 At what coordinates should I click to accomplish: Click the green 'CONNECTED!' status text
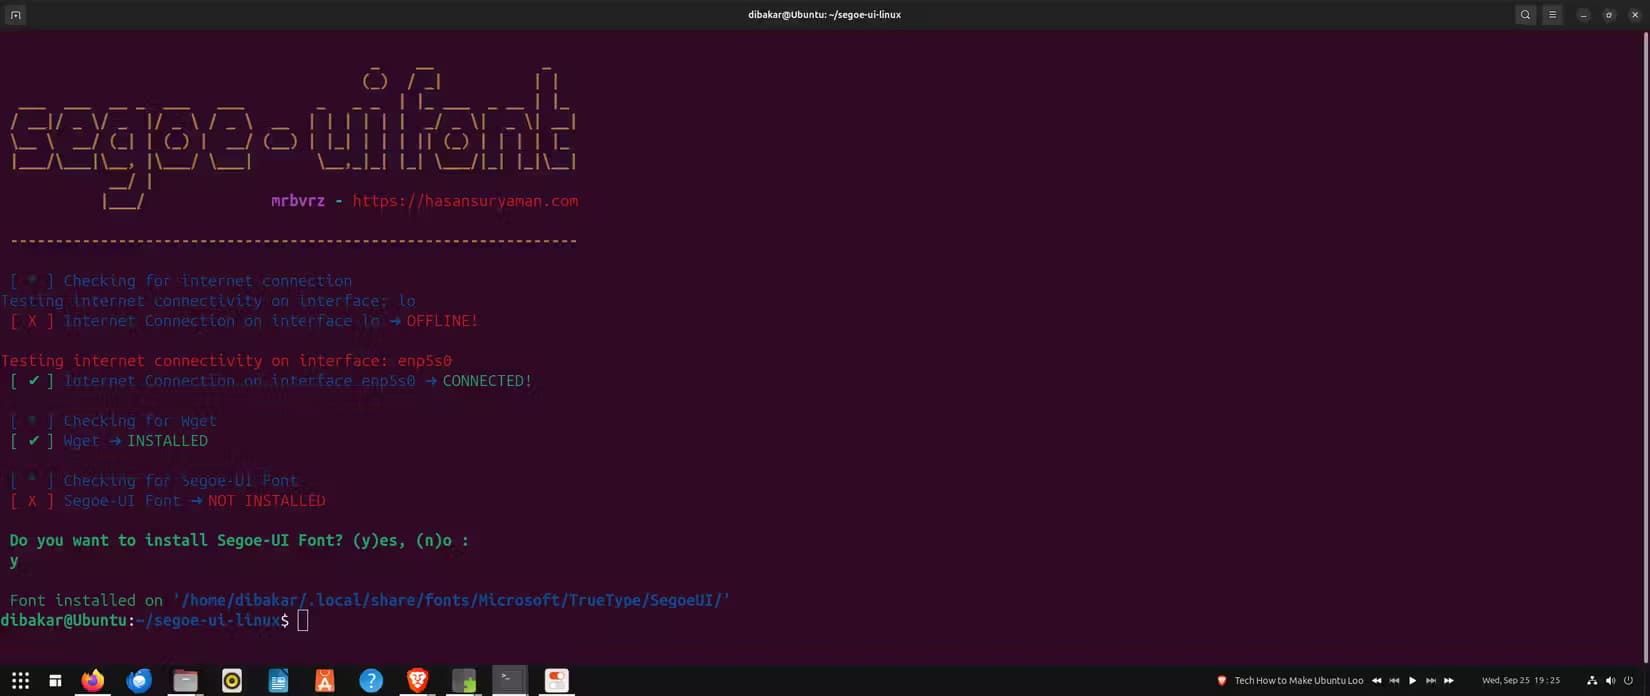coord(488,381)
